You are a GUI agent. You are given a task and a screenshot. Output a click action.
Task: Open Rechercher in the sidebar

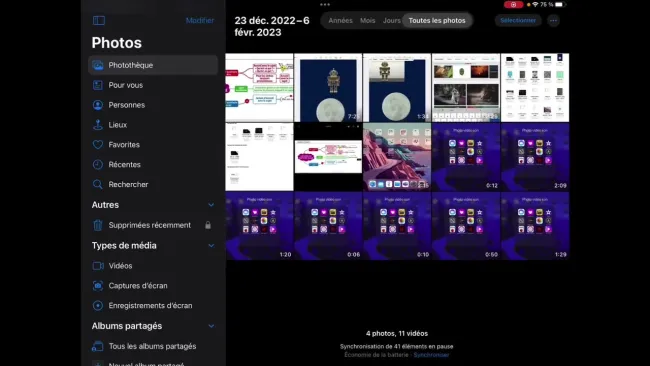(153, 184)
